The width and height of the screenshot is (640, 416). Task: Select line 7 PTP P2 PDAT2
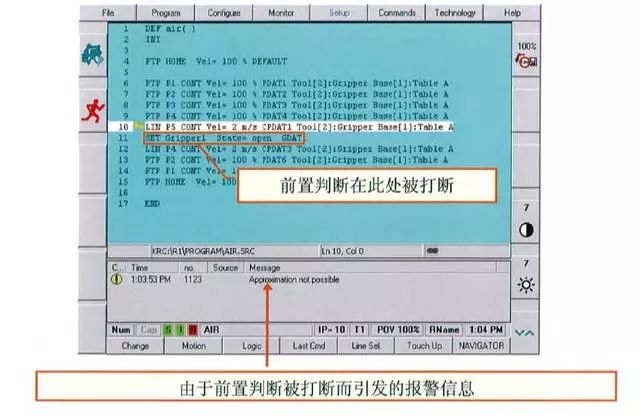click(x=297, y=94)
